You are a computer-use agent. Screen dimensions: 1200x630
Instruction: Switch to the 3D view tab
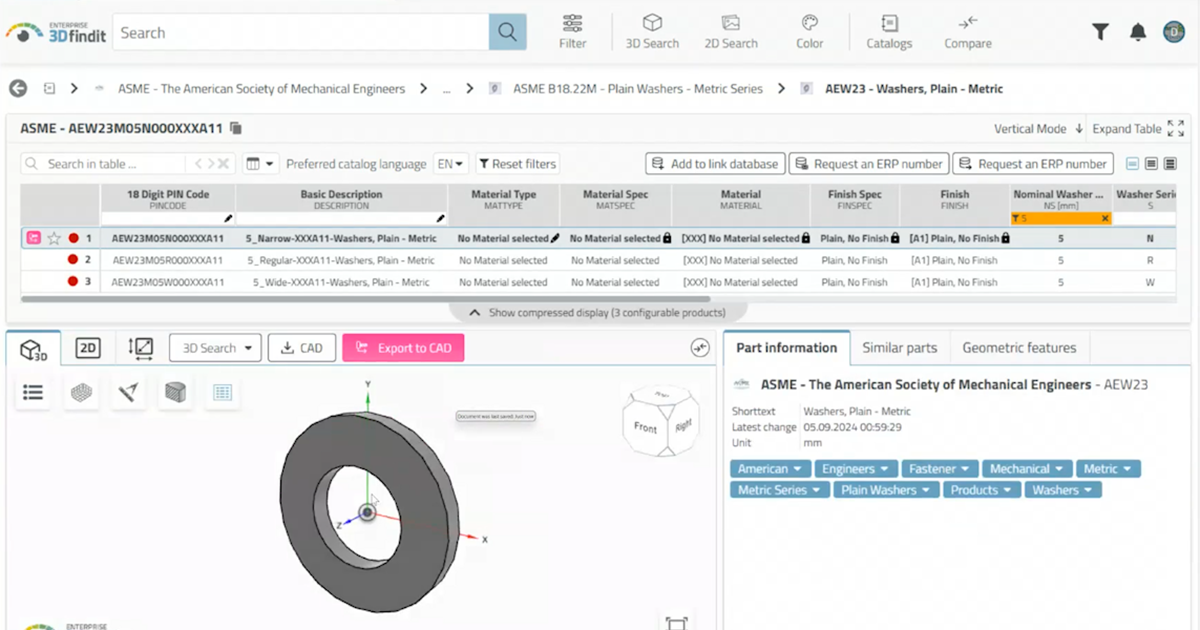(34, 348)
